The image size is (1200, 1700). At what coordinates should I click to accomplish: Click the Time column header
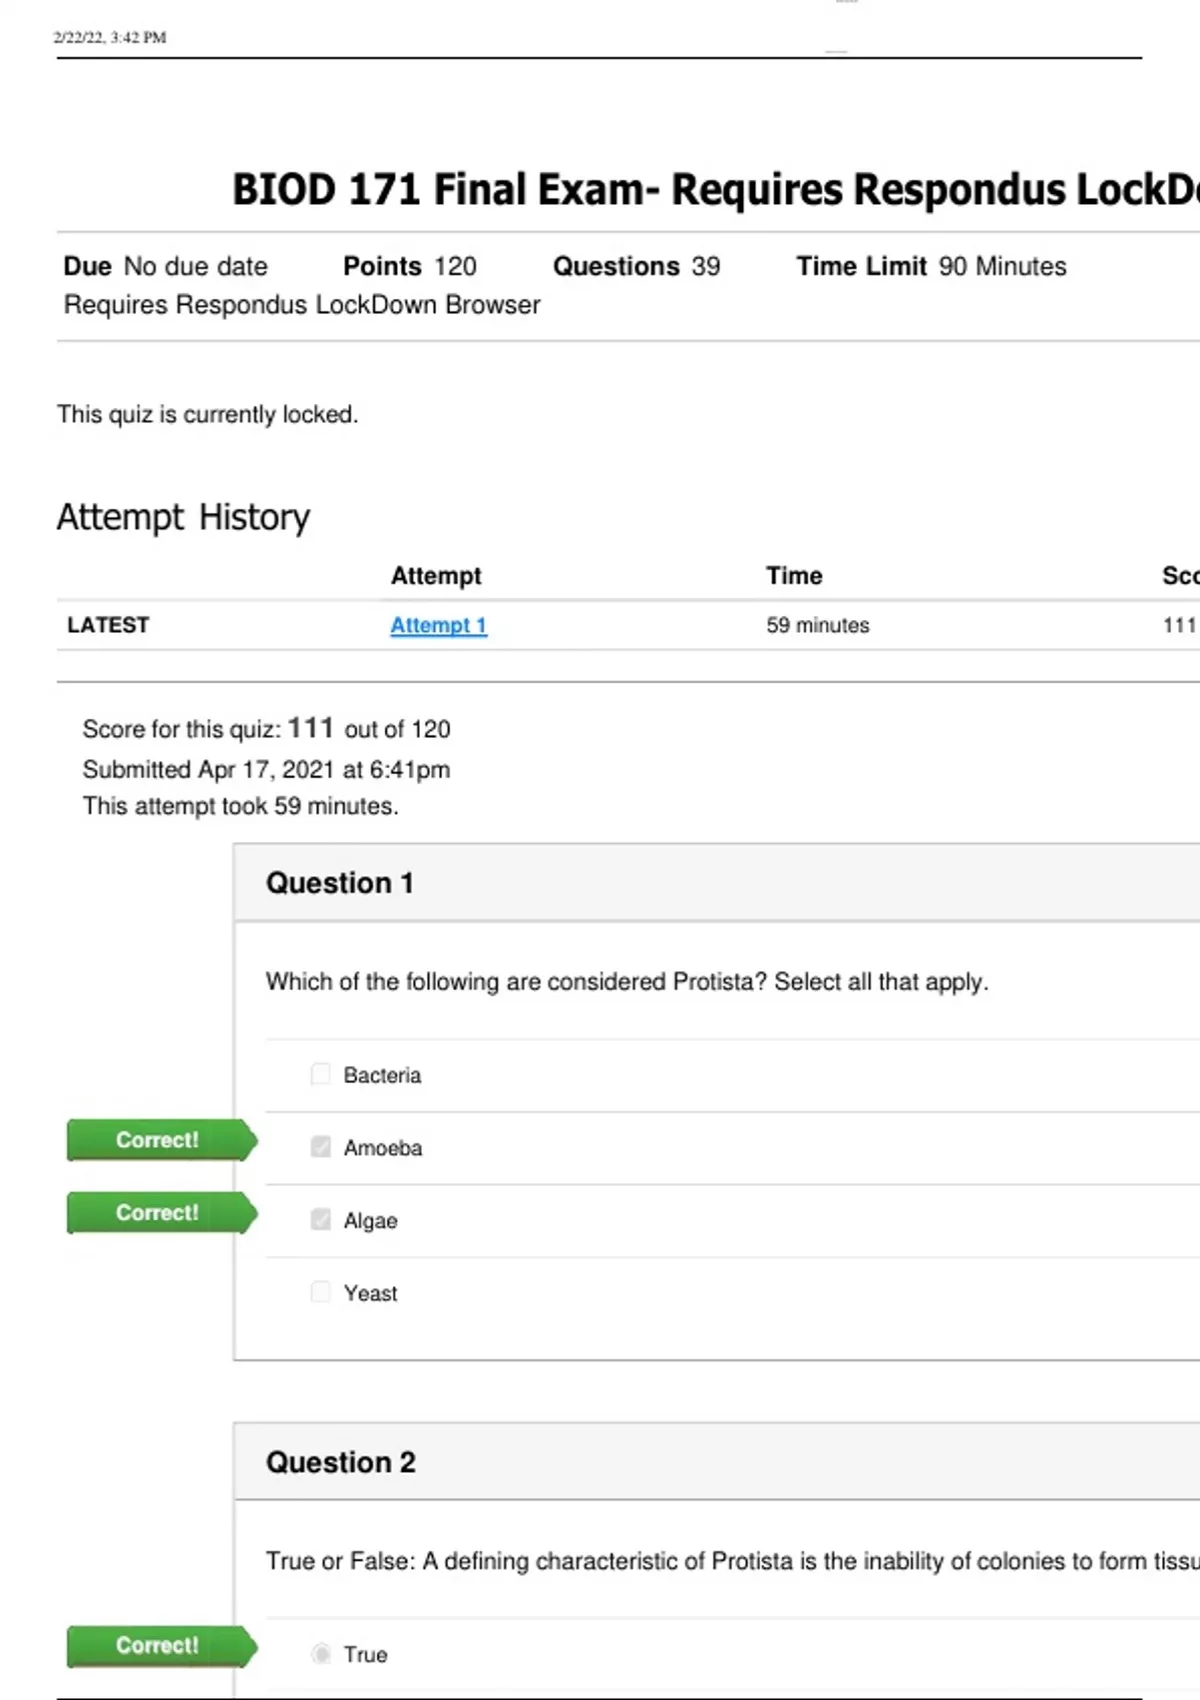pyautogui.click(x=794, y=576)
